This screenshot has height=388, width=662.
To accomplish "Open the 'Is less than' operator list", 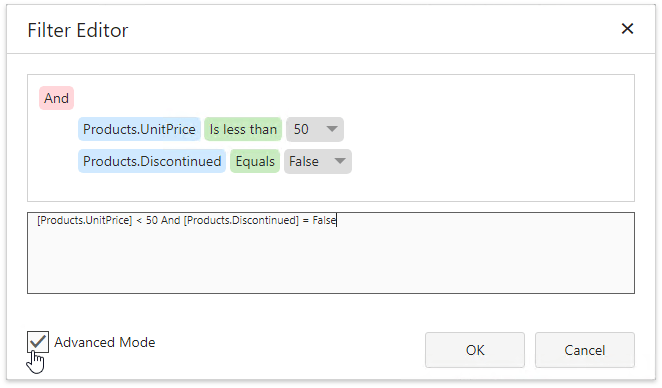I will (x=243, y=129).
